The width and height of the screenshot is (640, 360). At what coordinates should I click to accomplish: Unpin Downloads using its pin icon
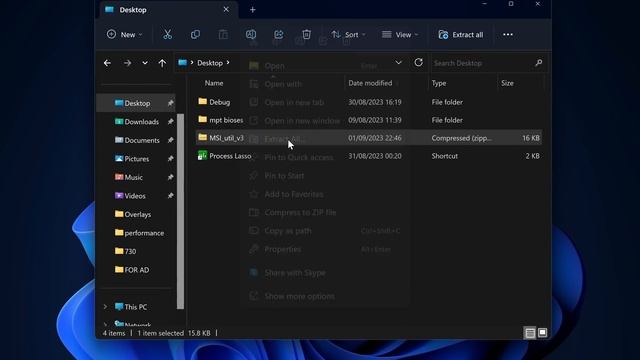click(170, 122)
